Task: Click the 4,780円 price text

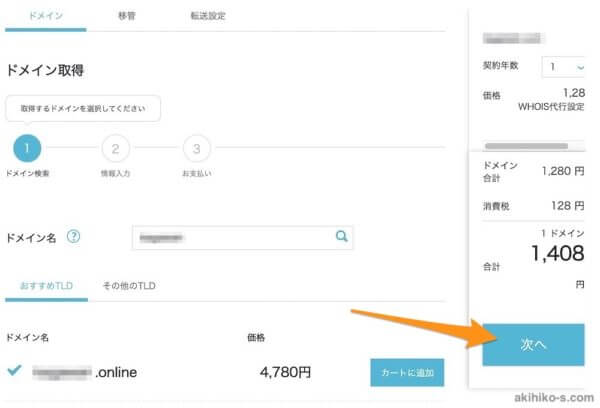Action: [285, 372]
